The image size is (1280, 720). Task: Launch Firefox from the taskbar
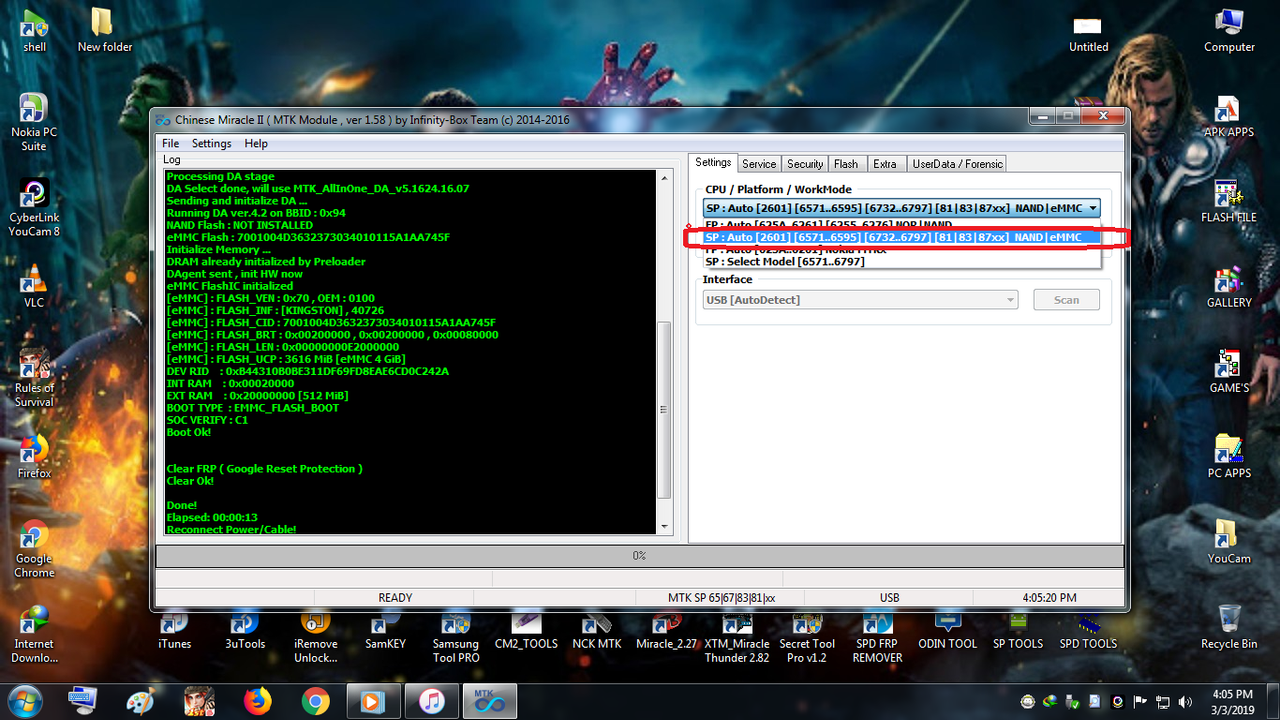click(257, 701)
